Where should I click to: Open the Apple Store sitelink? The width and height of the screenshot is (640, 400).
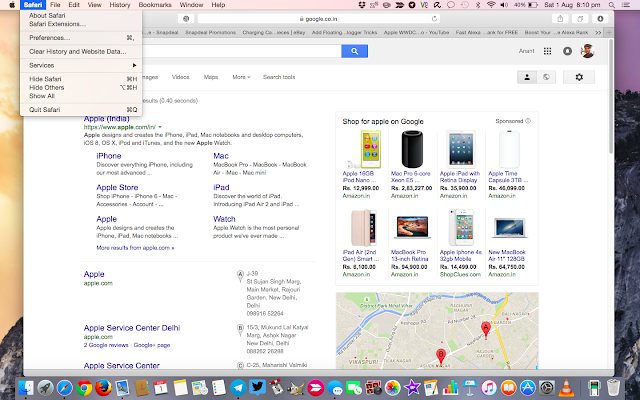pyautogui.click(x=117, y=187)
